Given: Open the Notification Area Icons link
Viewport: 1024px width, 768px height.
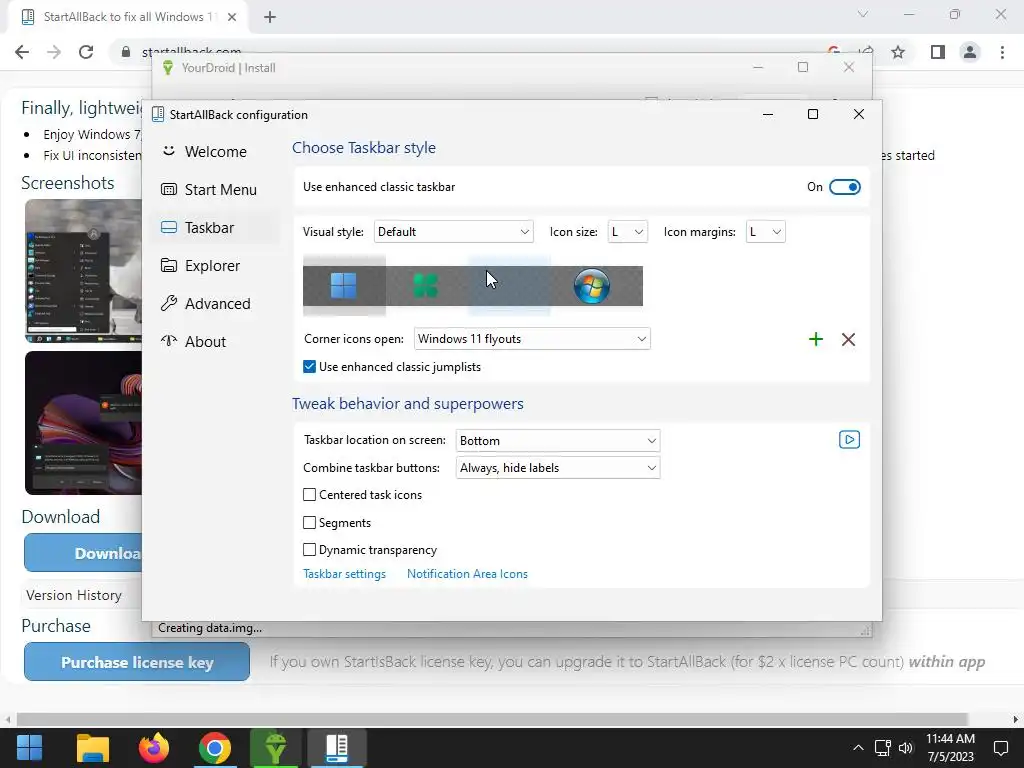Looking at the screenshot, I should click(x=467, y=574).
